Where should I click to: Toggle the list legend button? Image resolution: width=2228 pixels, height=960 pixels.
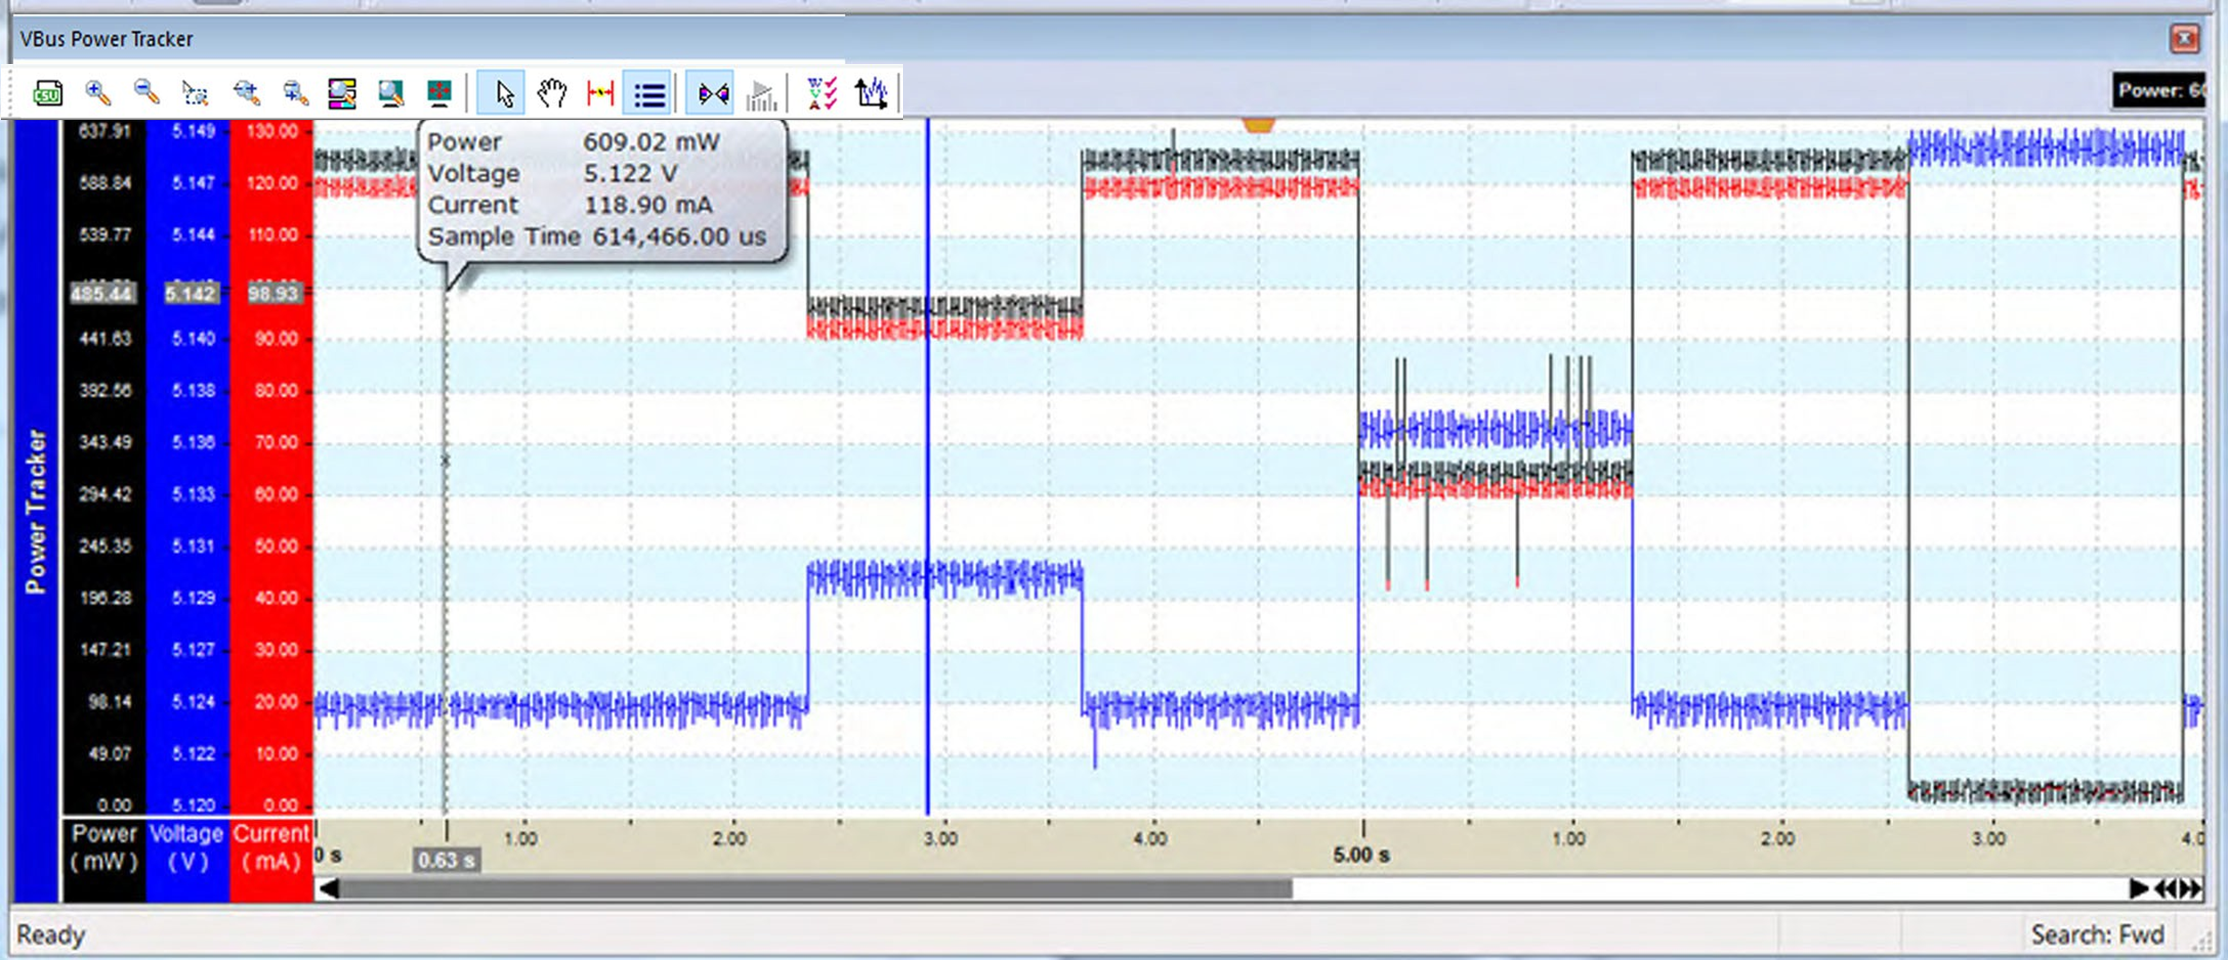[x=648, y=94]
